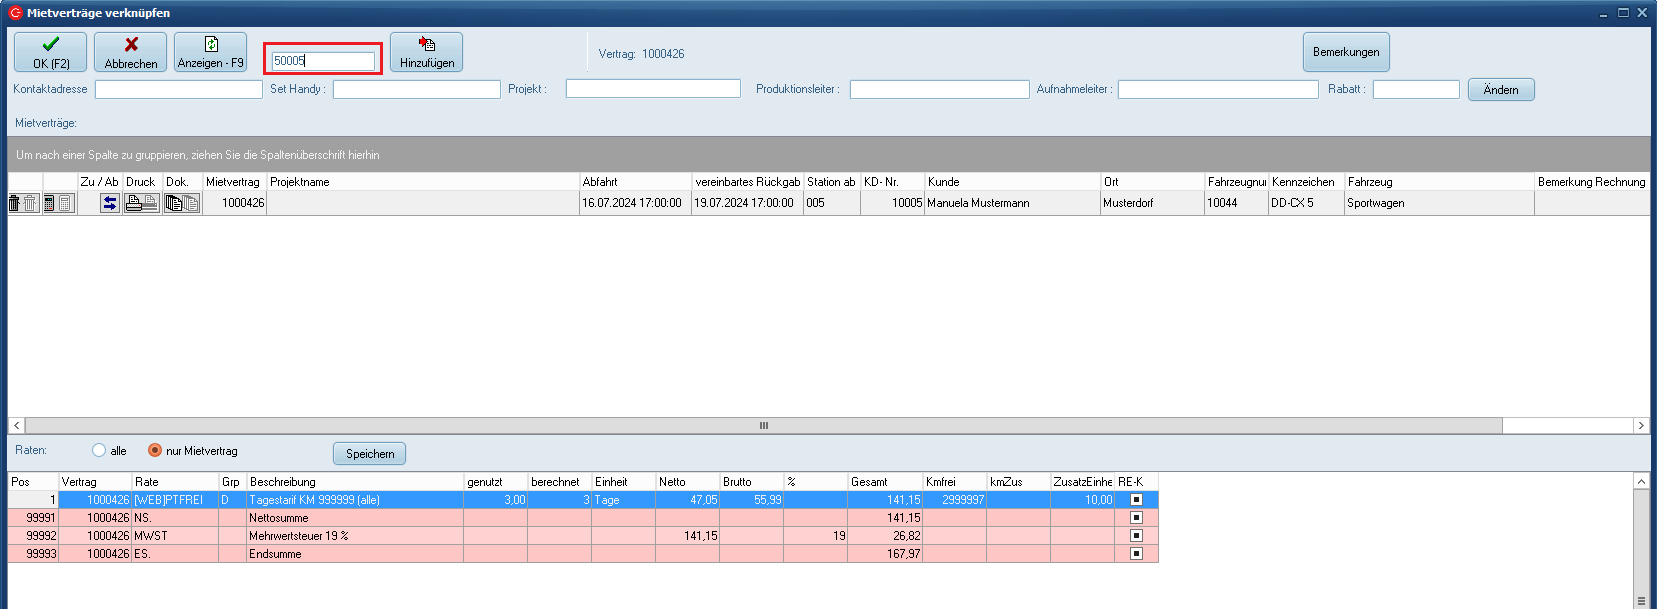Image resolution: width=1657 pixels, height=609 pixels.
Task: Click the Speichern button
Action: [x=369, y=454]
